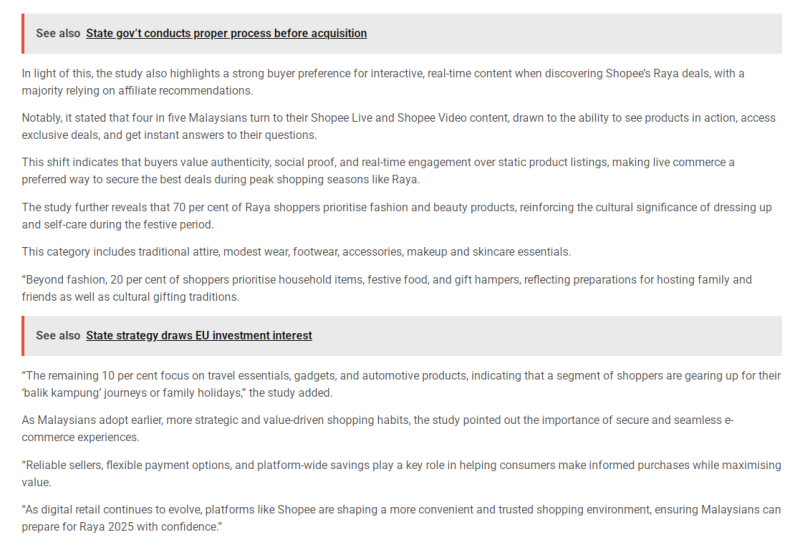
Task: Click the phrase 'balik kampung' in the text
Action: (62, 393)
